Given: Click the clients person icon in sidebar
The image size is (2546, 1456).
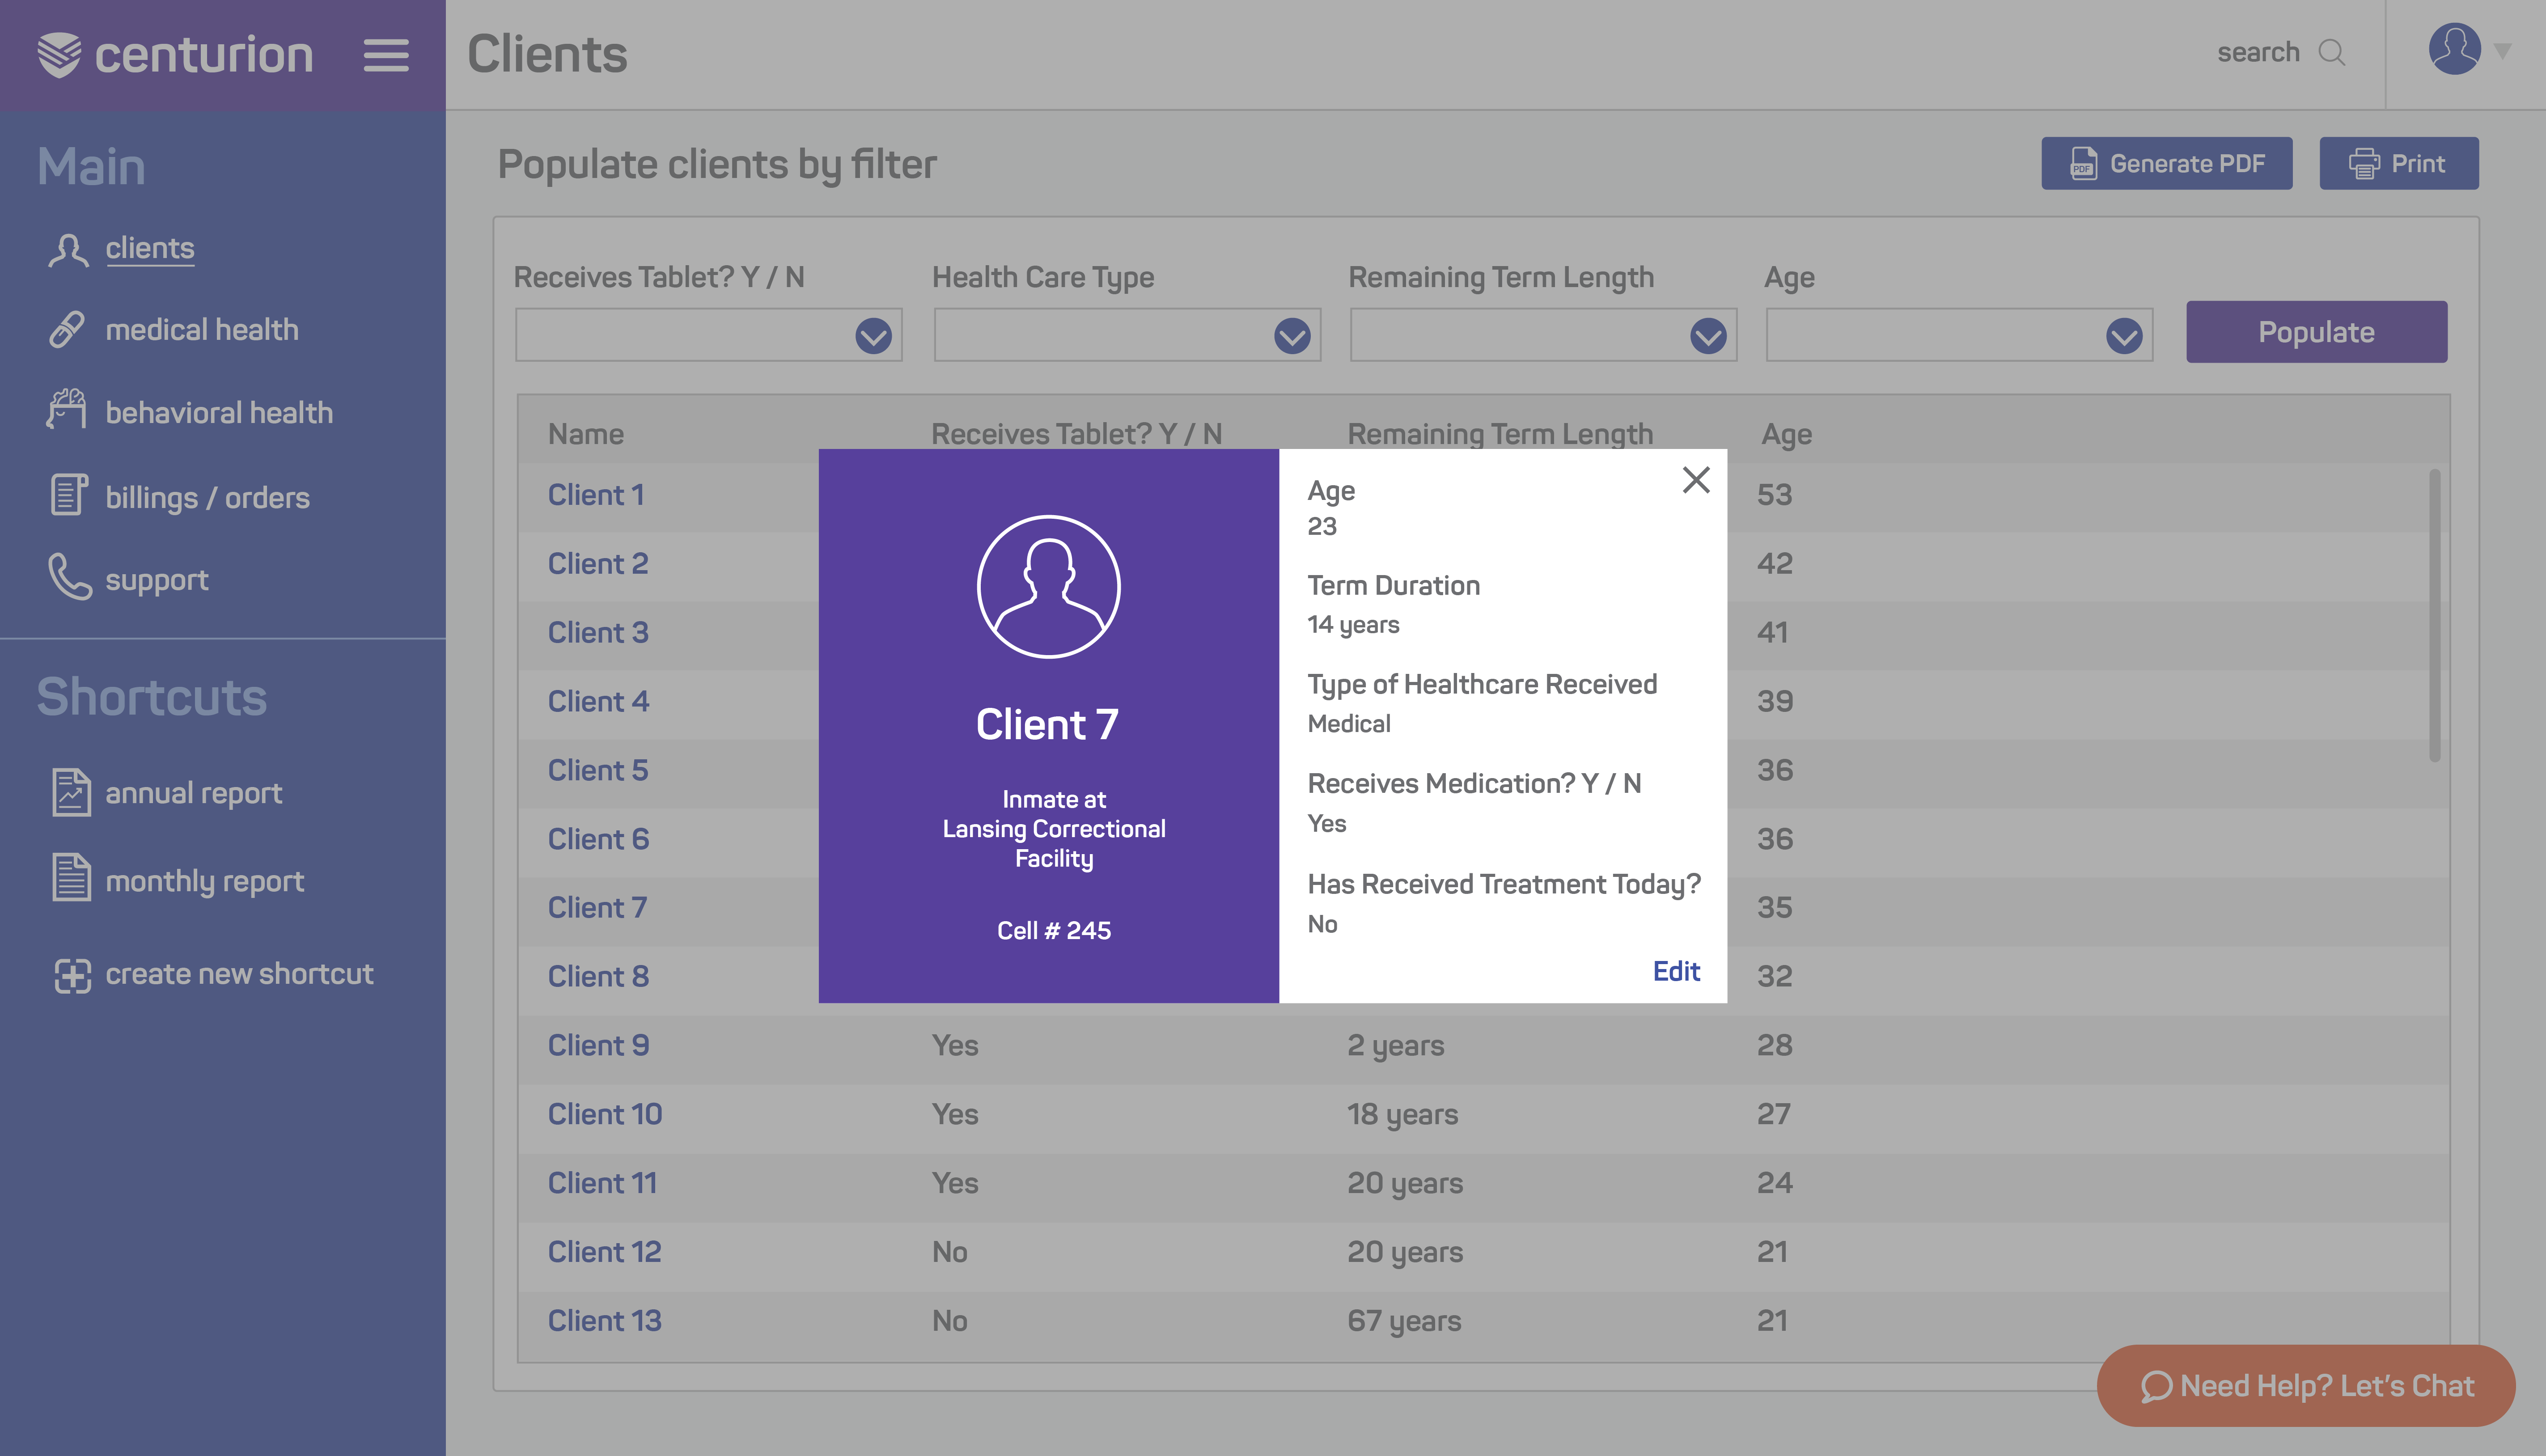Looking at the screenshot, I should 68,250.
